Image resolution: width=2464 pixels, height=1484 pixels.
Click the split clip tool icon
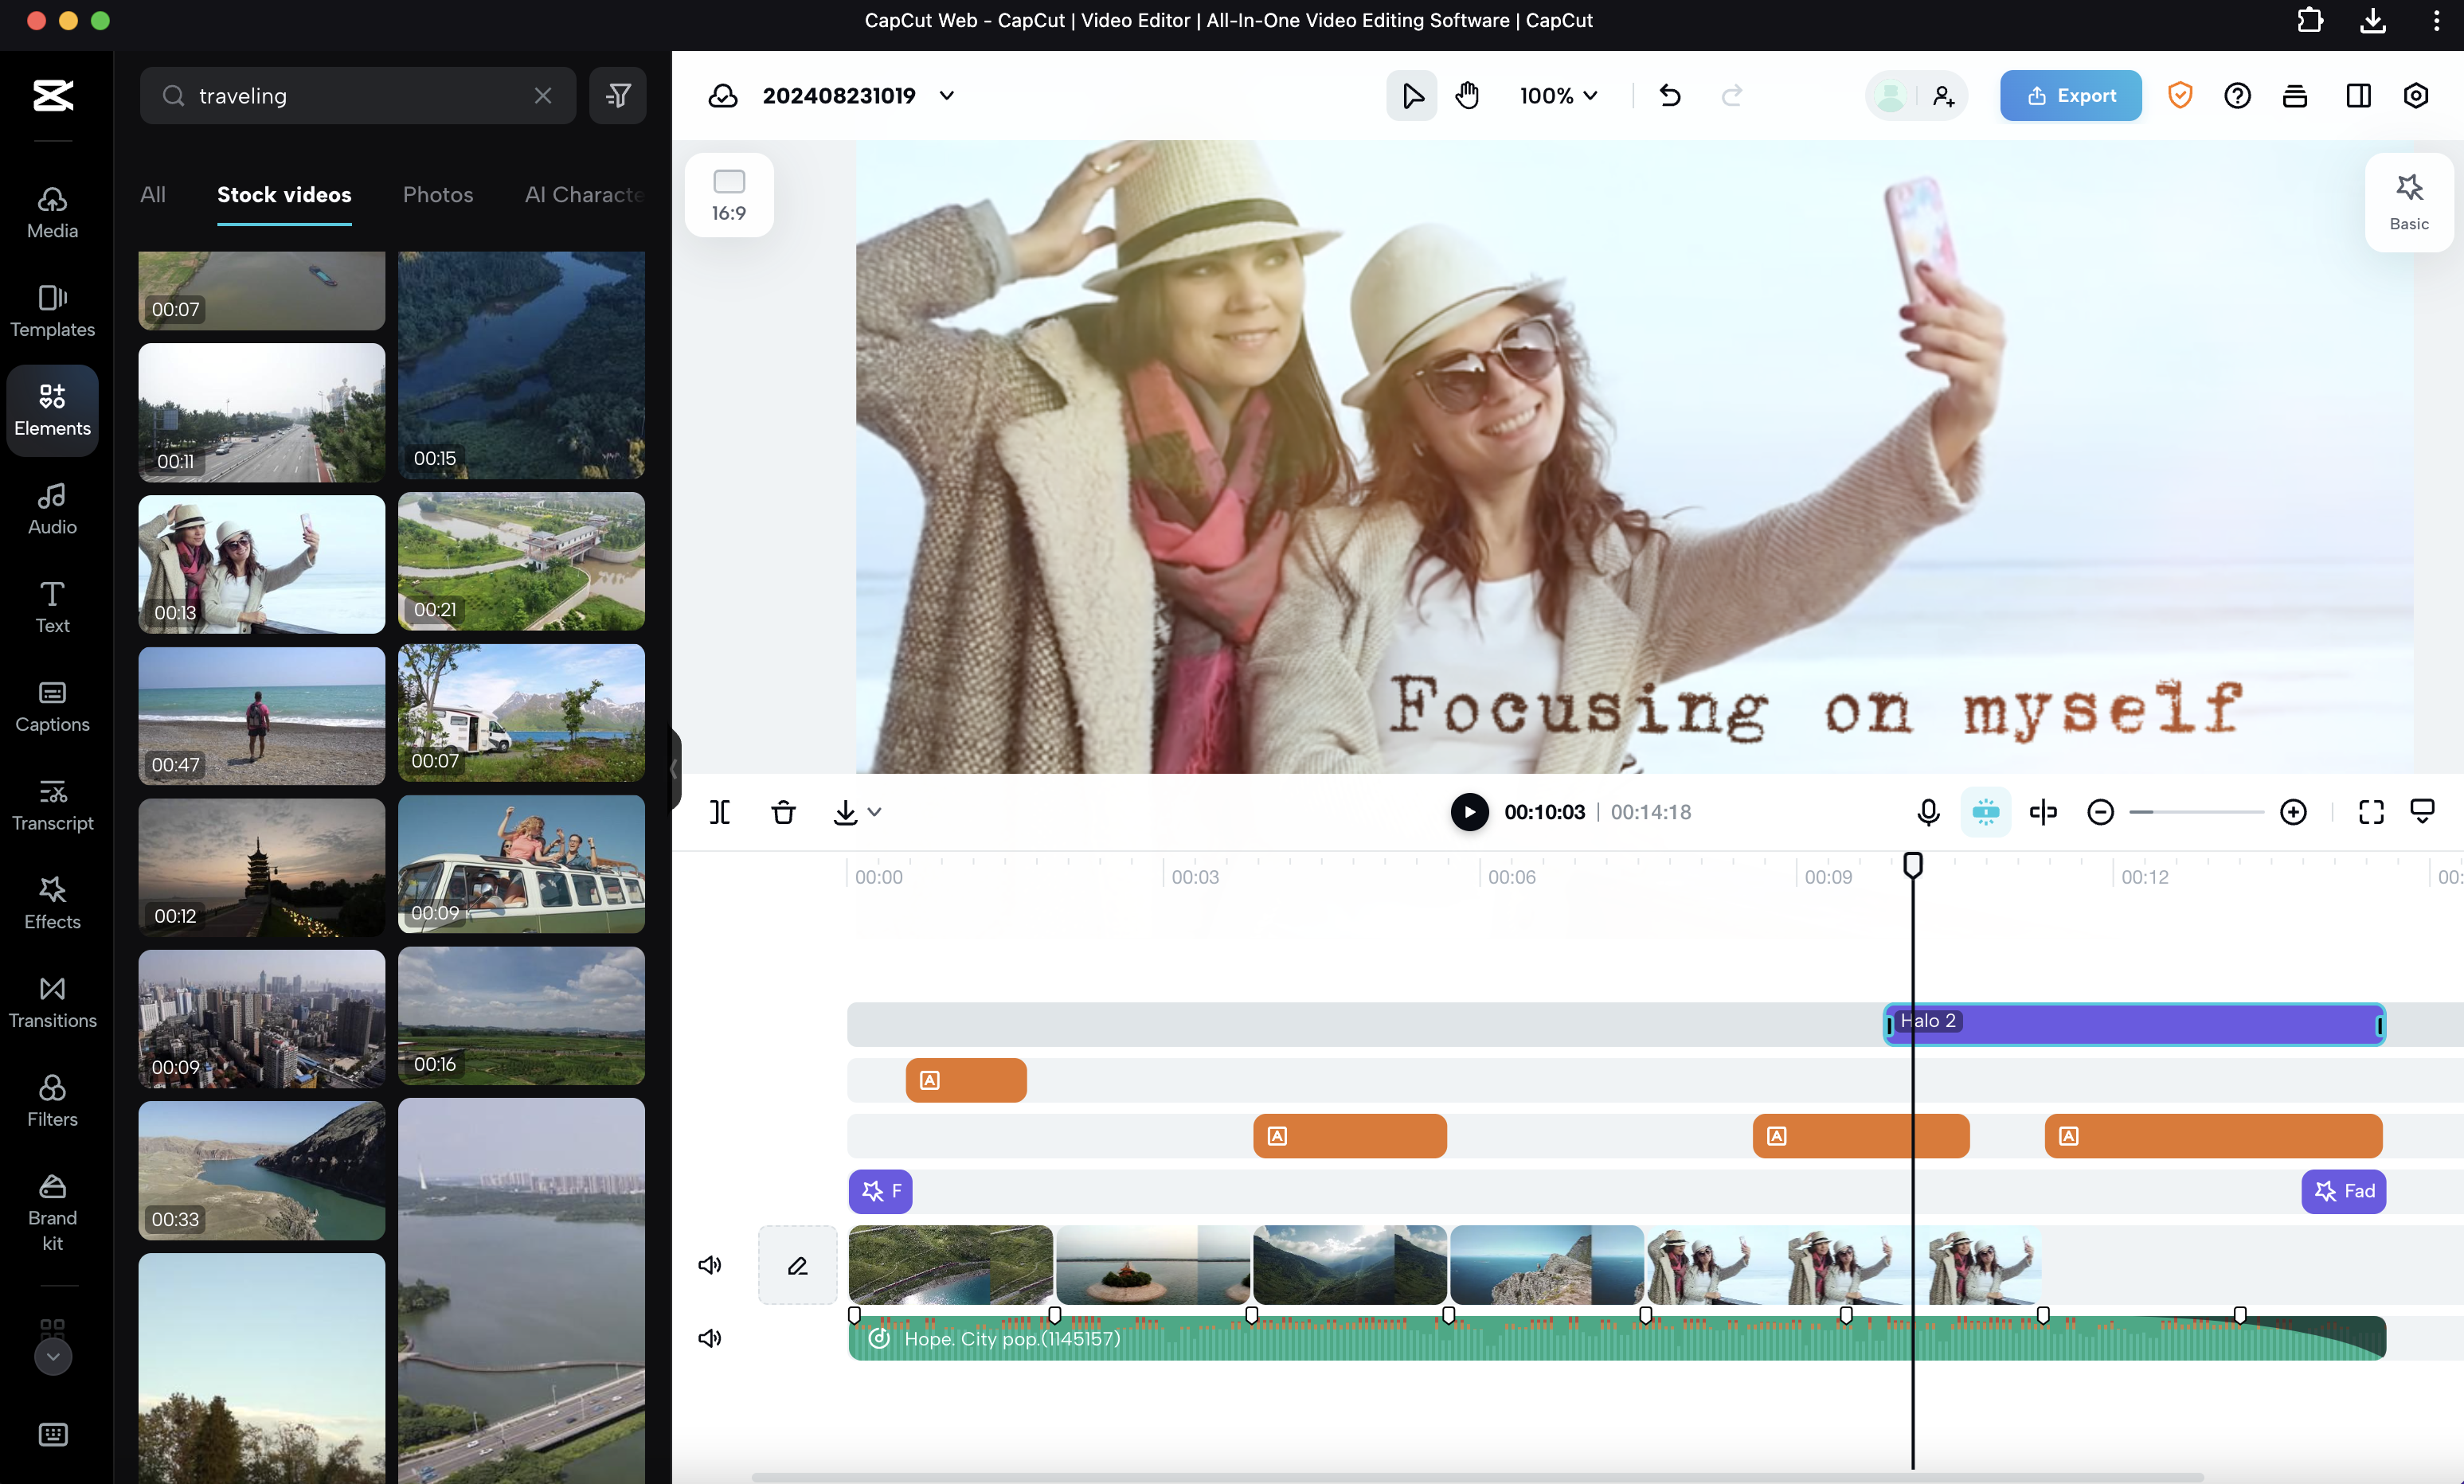click(719, 812)
